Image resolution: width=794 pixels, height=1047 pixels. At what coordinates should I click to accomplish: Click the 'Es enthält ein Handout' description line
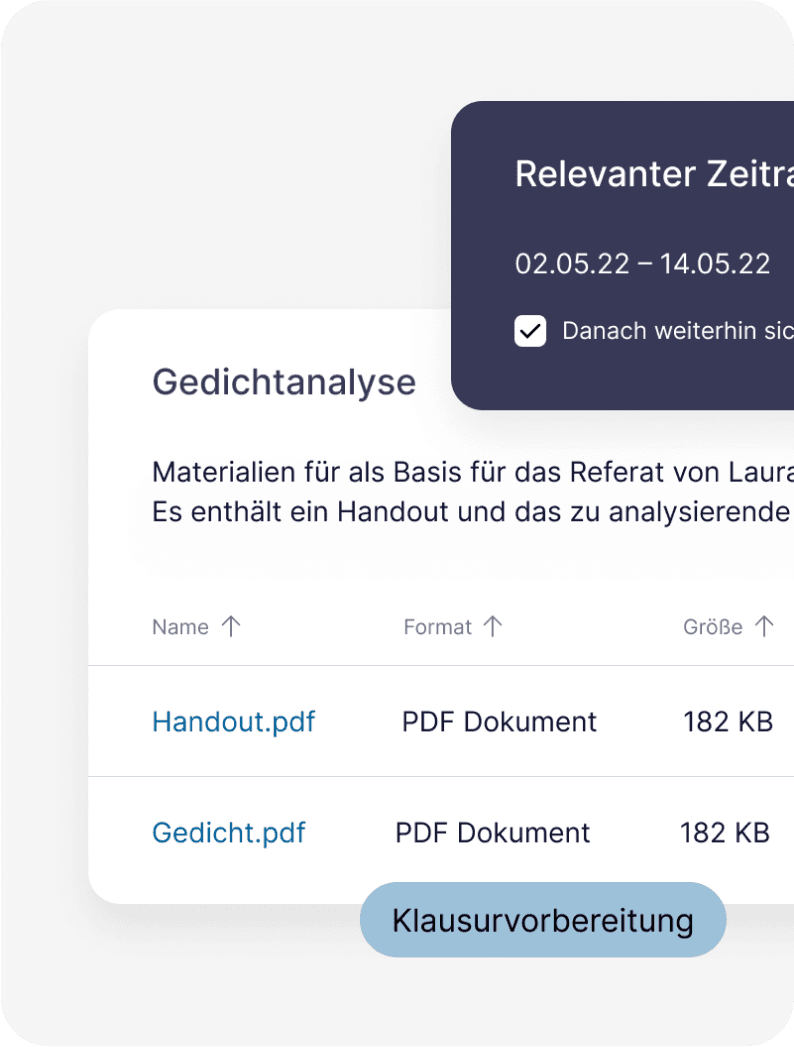(x=472, y=511)
